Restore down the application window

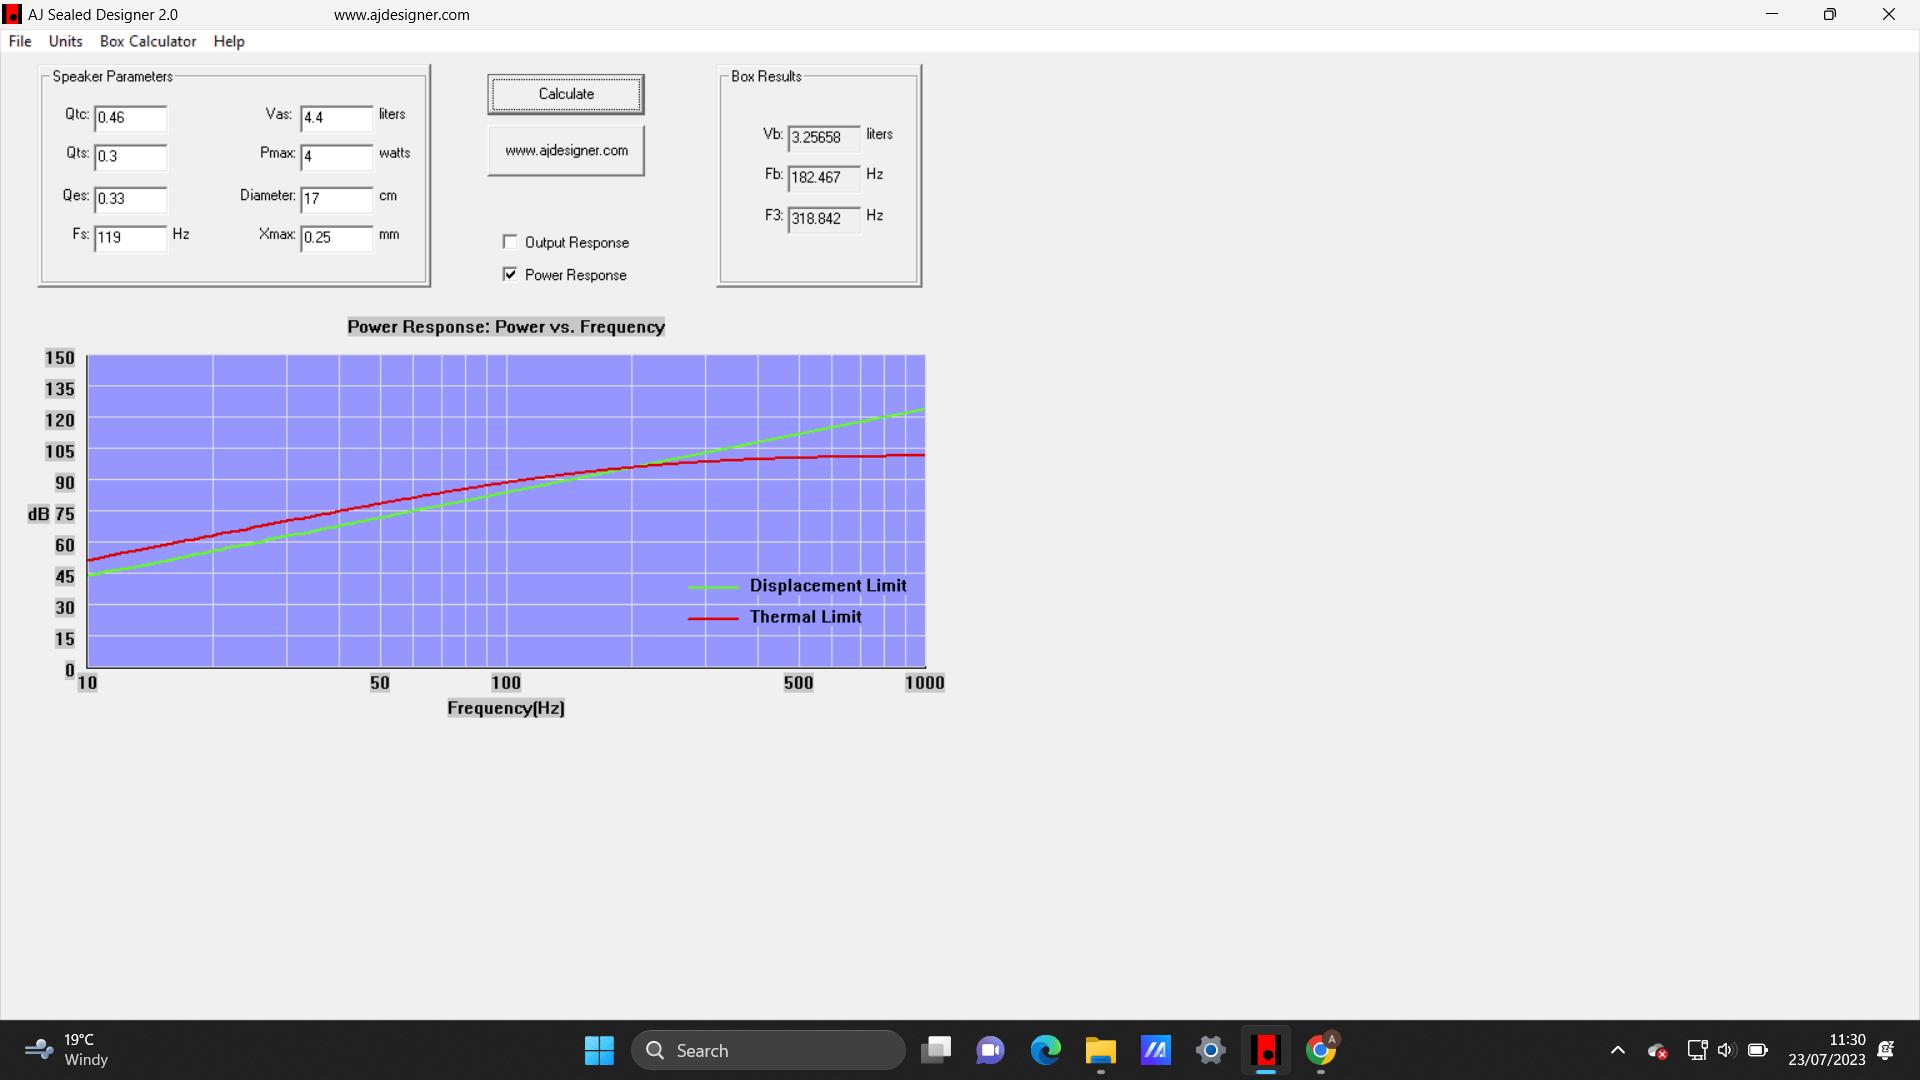pos(1830,14)
